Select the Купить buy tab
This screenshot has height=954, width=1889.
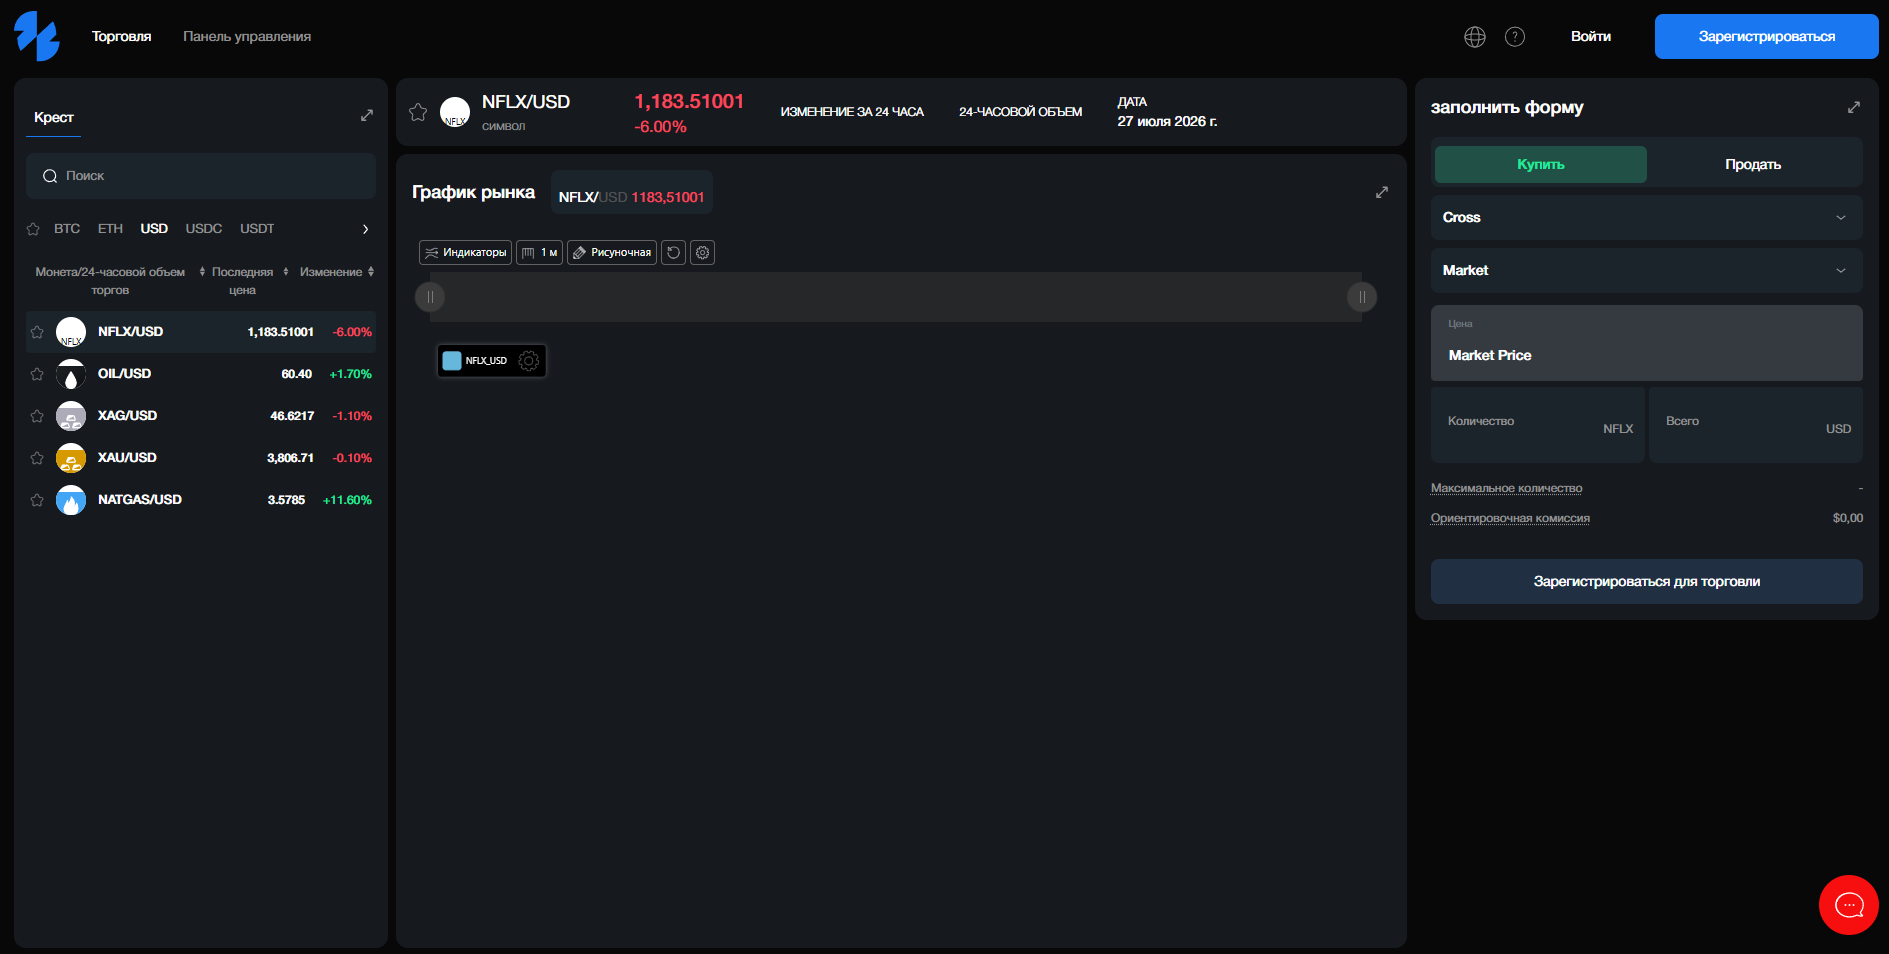point(1541,164)
